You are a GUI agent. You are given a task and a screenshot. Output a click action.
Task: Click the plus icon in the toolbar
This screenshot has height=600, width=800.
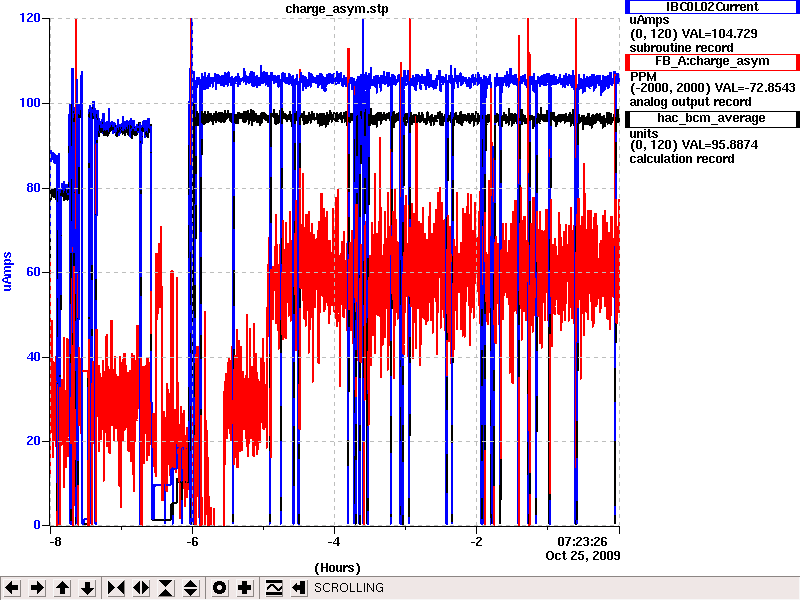click(x=244, y=588)
